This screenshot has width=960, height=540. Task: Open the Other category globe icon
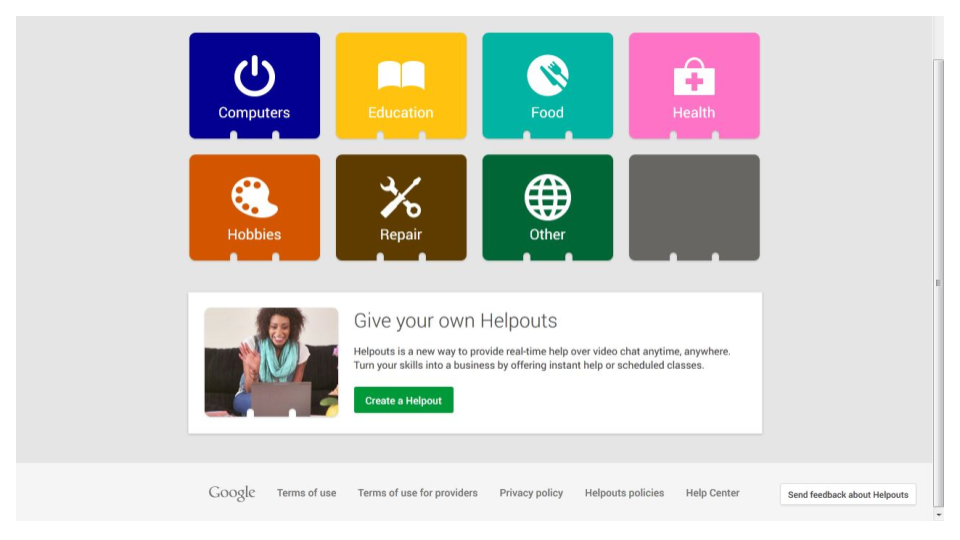point(547,197)
